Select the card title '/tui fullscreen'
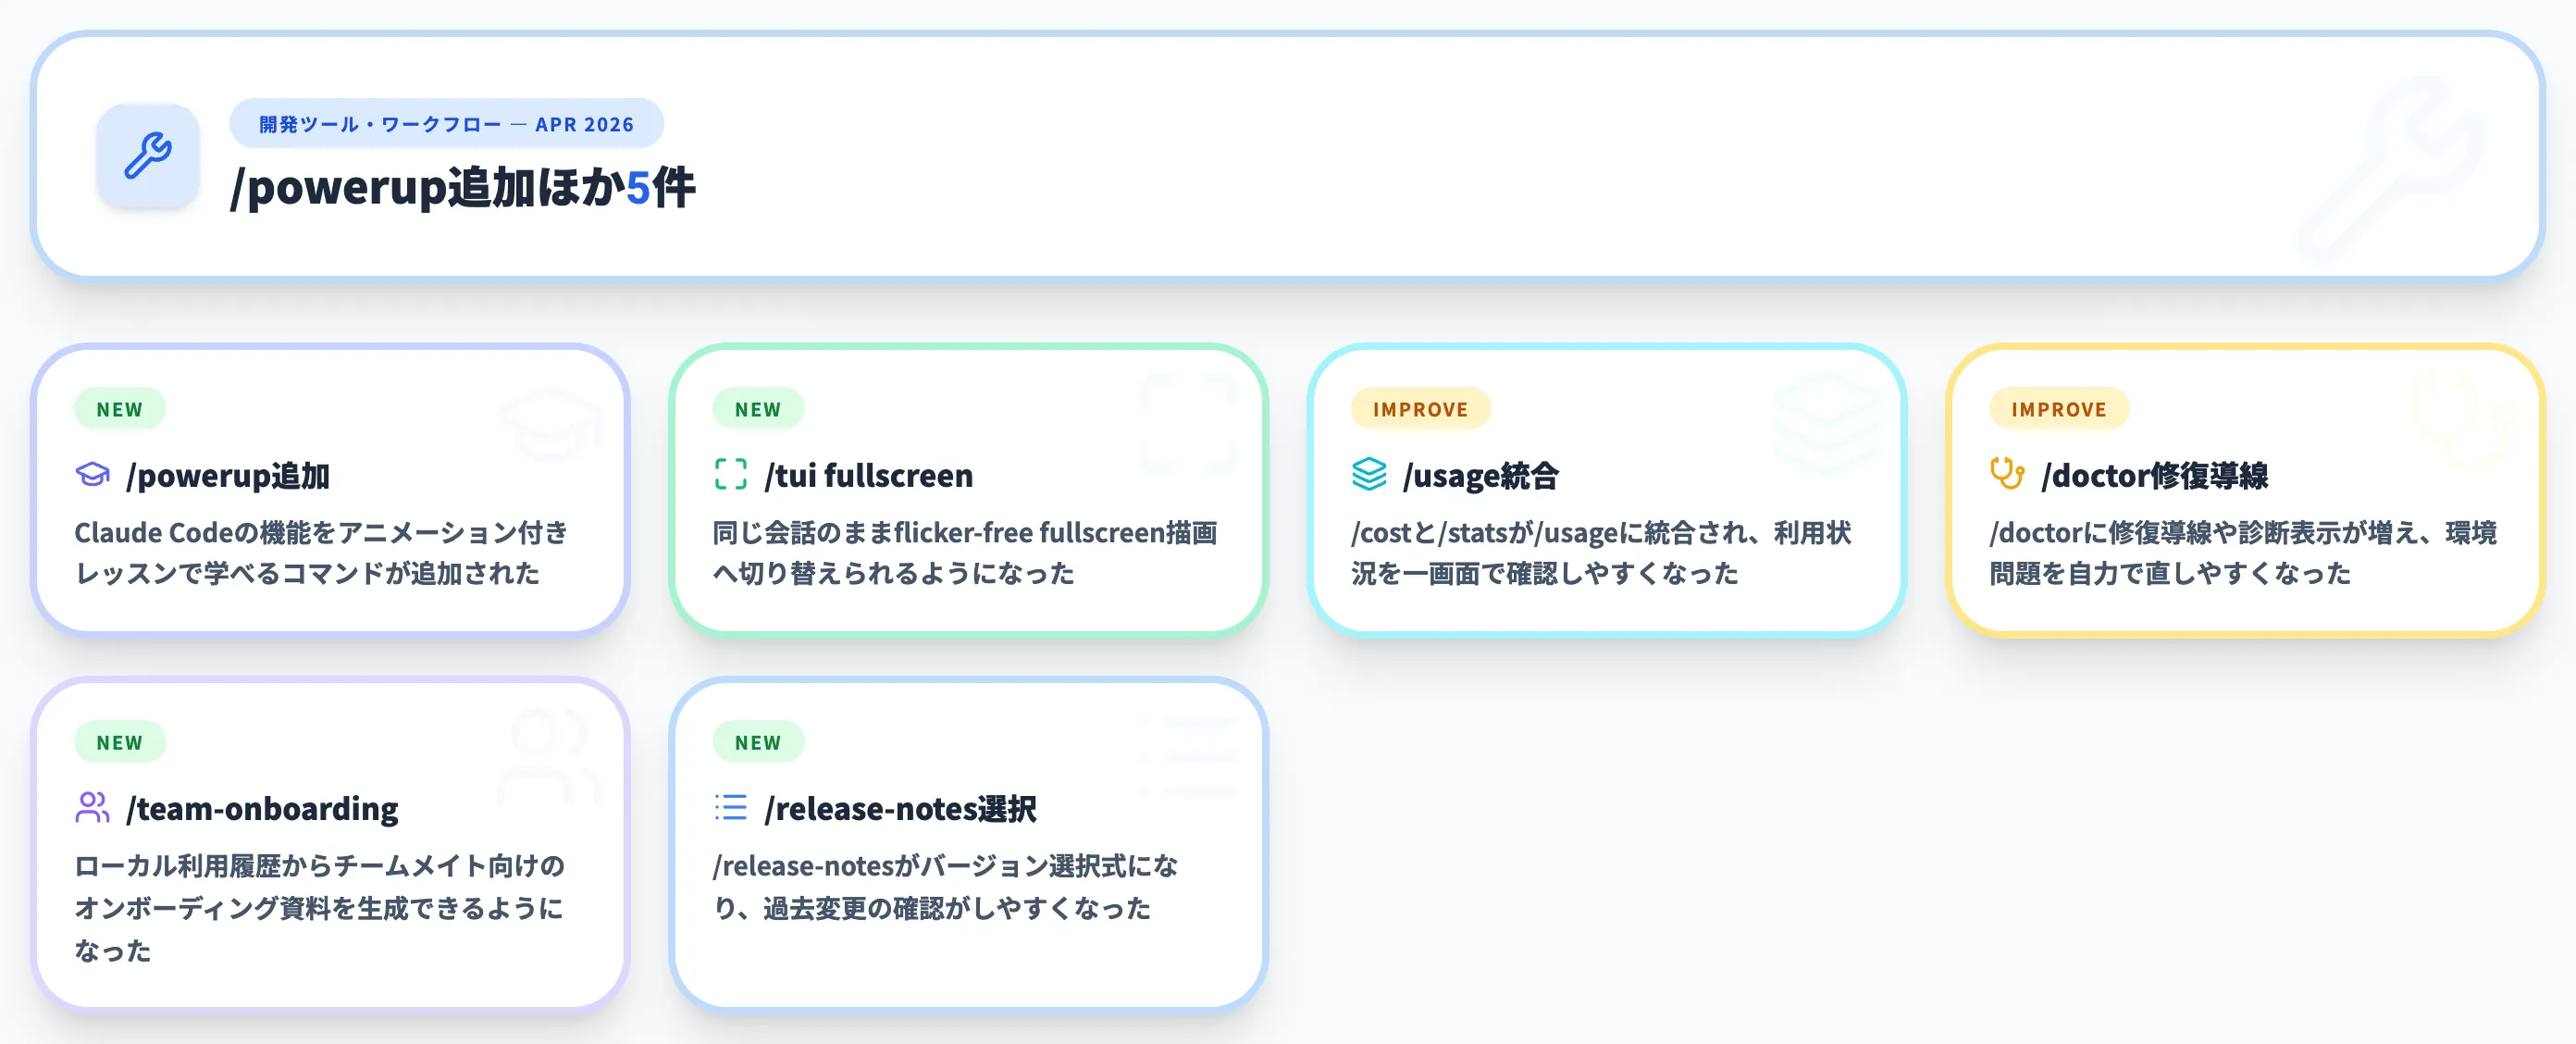The width and height of the screenshot is (2576, 1044). pyautogui.click(x=868, y=475)
